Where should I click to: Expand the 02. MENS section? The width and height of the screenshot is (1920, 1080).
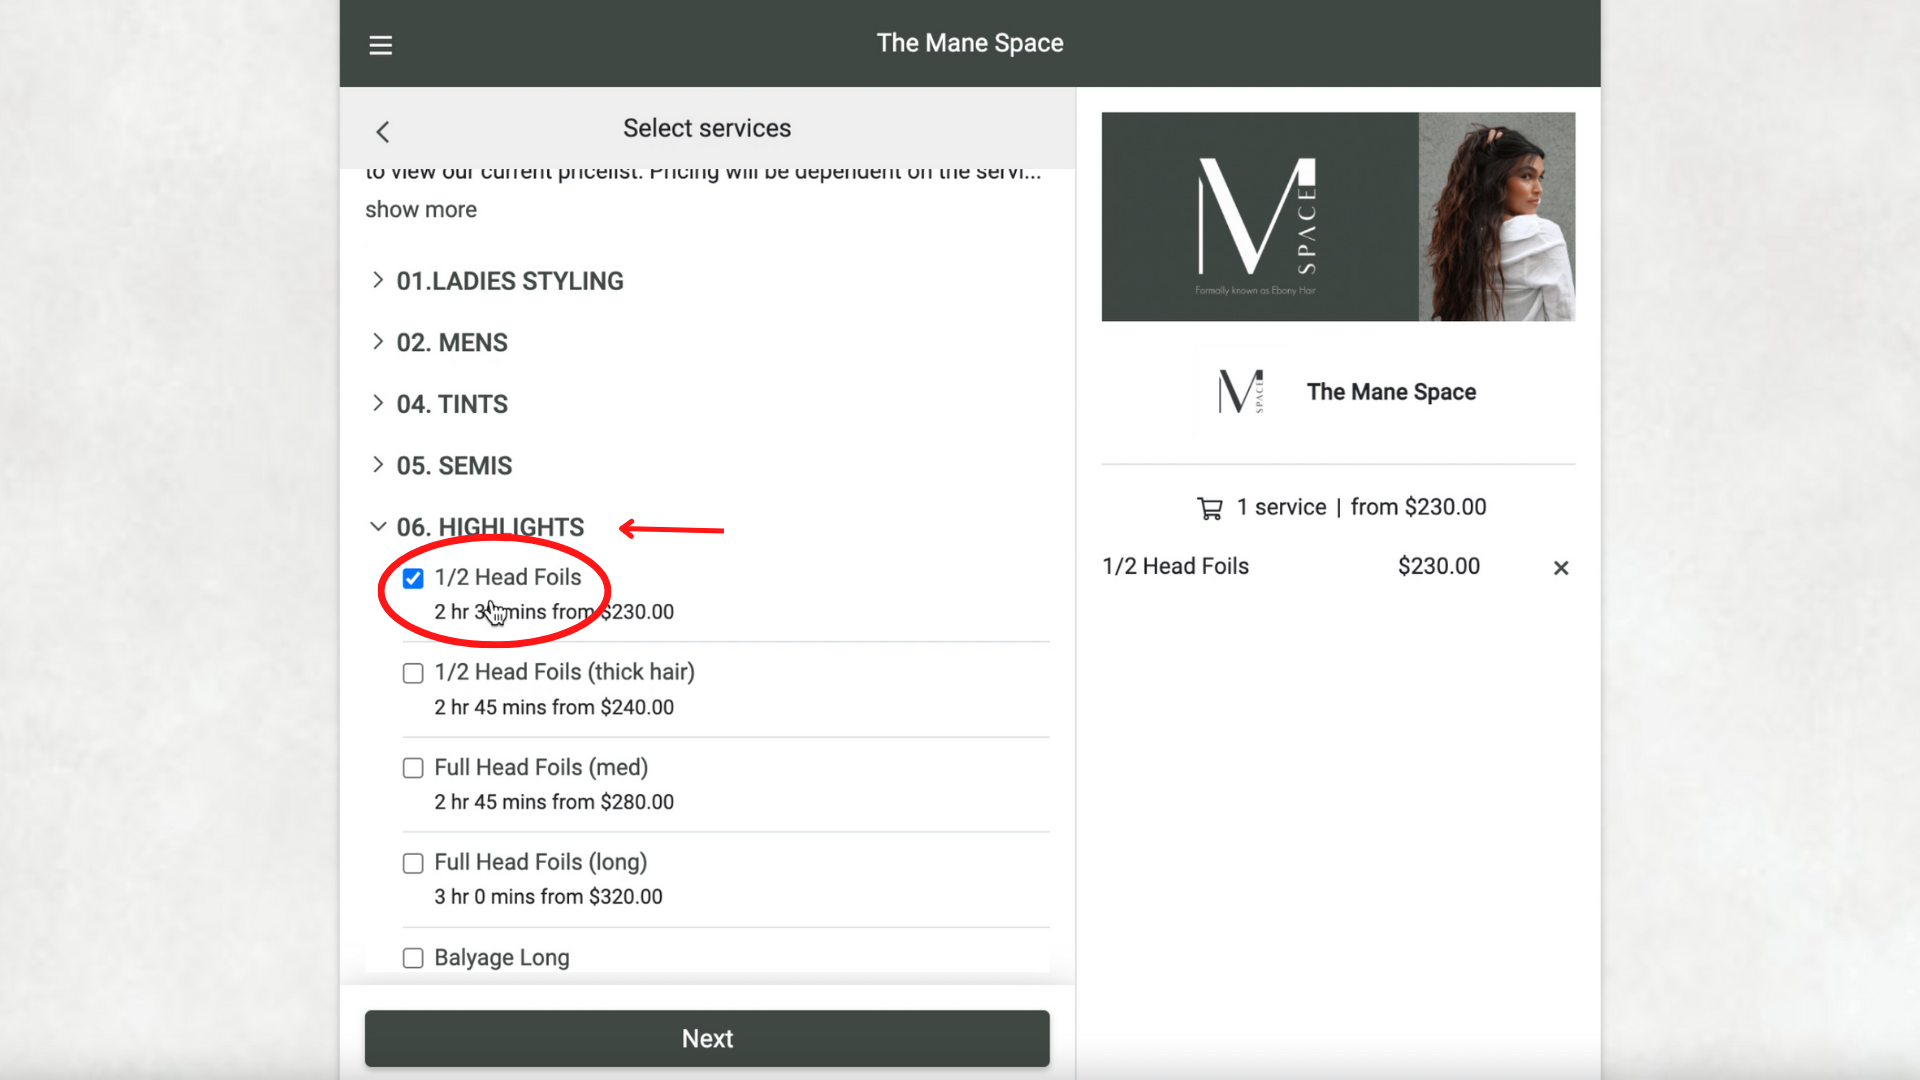pyautogui.click(x=451, y=343)
